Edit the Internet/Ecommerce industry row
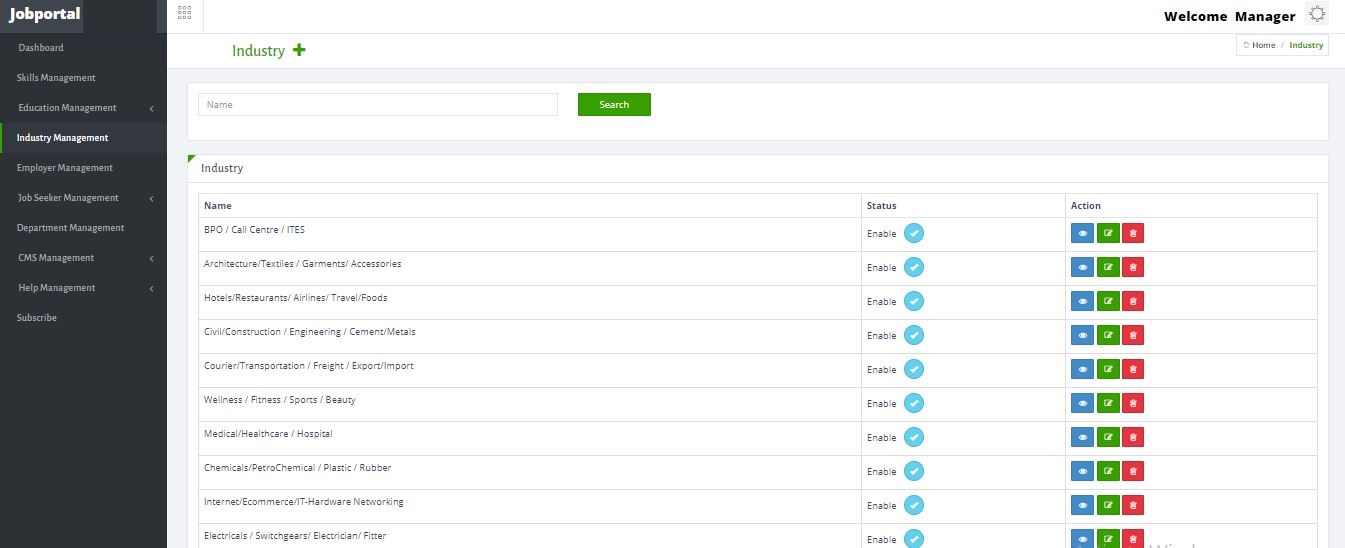1345x548 pixels. tap(1108, 505)
